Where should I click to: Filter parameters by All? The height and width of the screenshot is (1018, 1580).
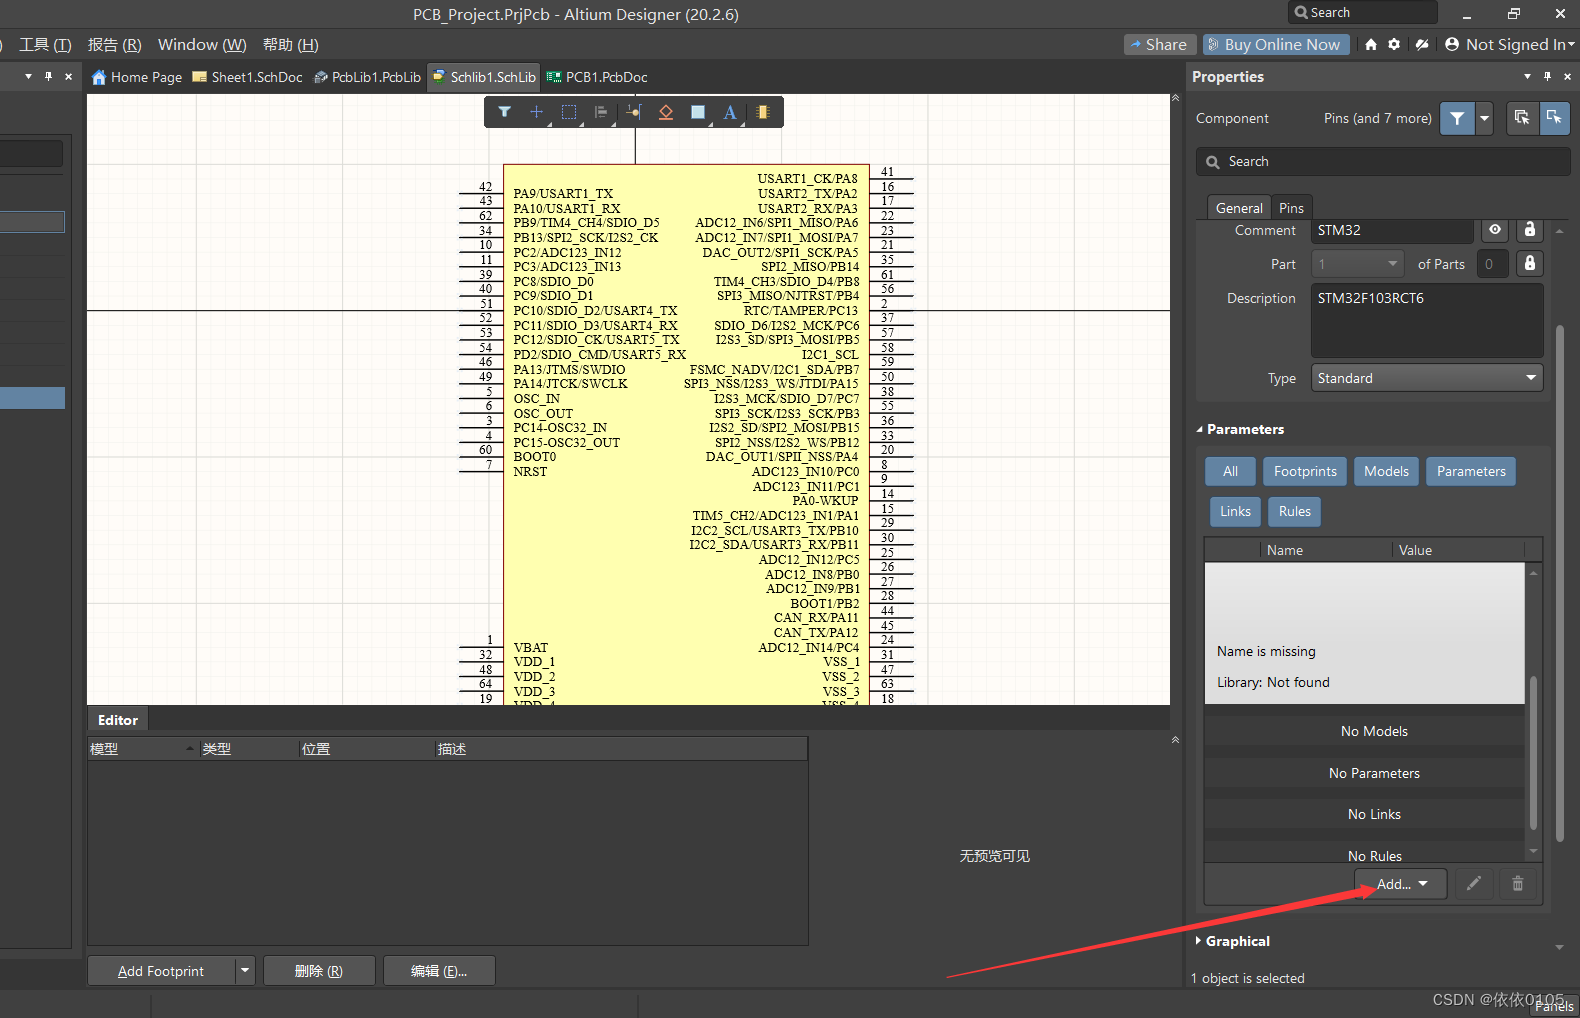pyautogui.click(x=1230, y=471)
